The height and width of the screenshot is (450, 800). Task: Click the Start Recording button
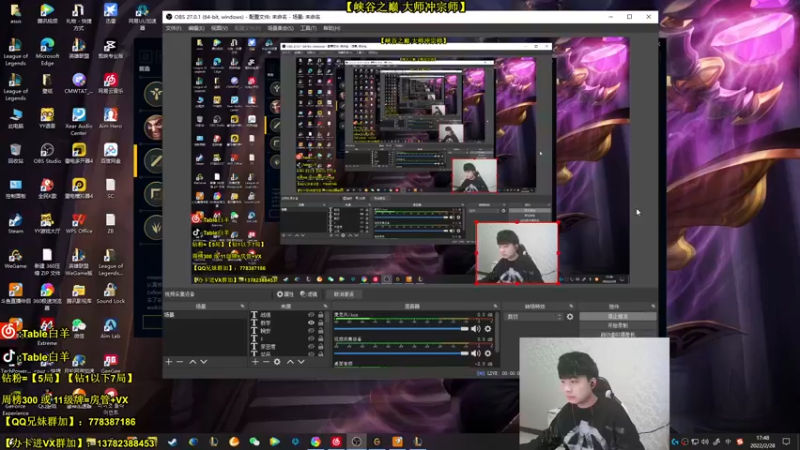[x=617, y=326]
